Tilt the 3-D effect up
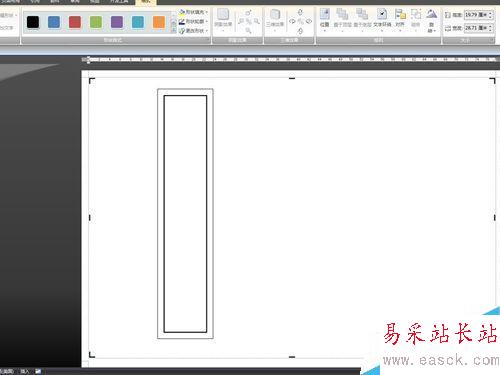The width and height of the screenshot is (500, 375). pyautogui.click(x=300, y=12)
